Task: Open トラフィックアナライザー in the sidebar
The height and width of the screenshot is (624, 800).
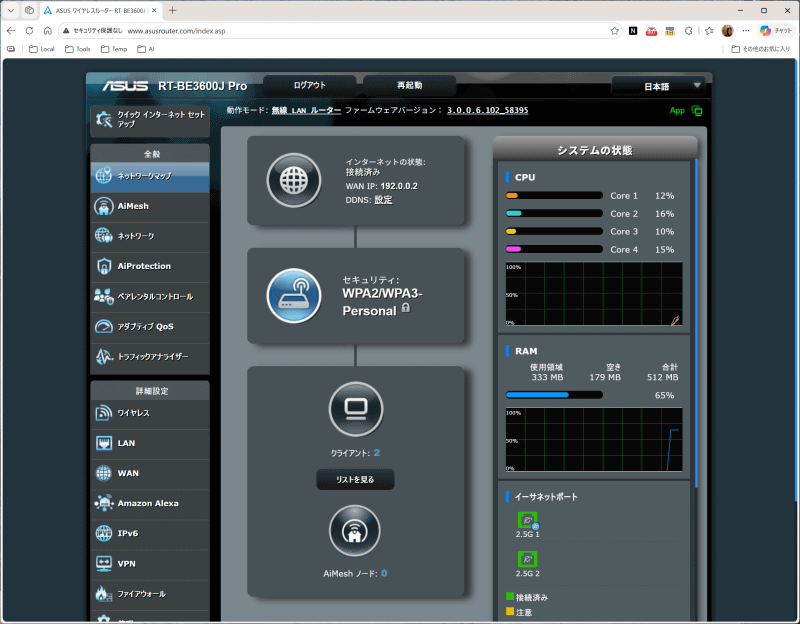Action: 150,357
